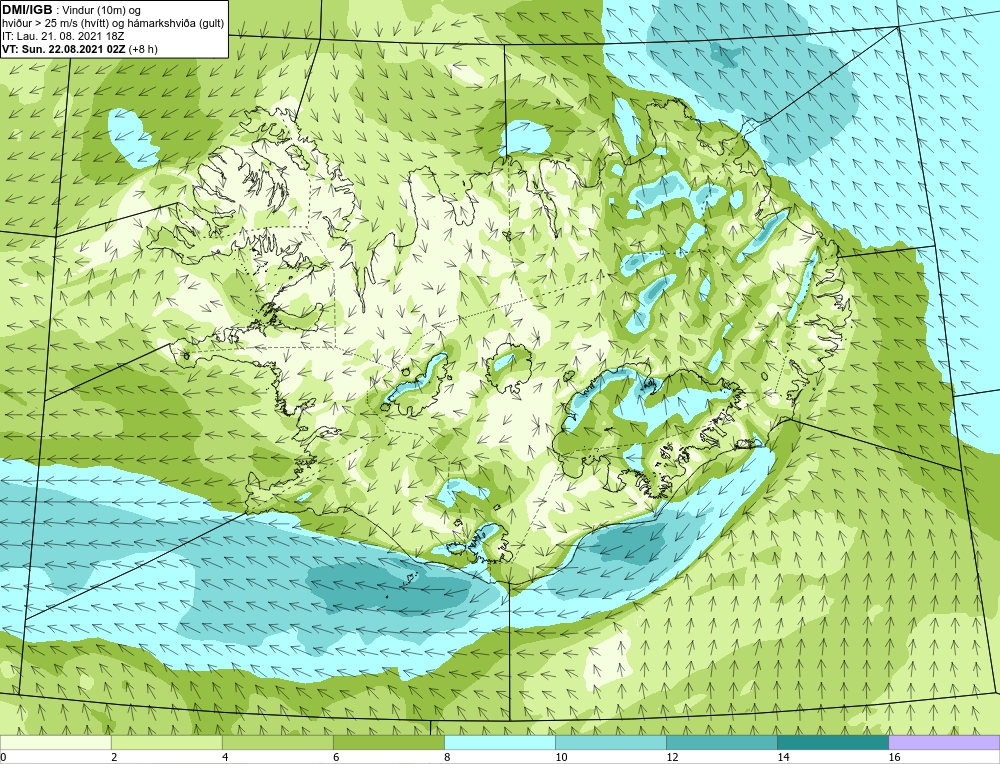The image size is (1000, 764).
Task: Click the 2–4 m/s light green legend swatch
Action: (x=166, y=742)
